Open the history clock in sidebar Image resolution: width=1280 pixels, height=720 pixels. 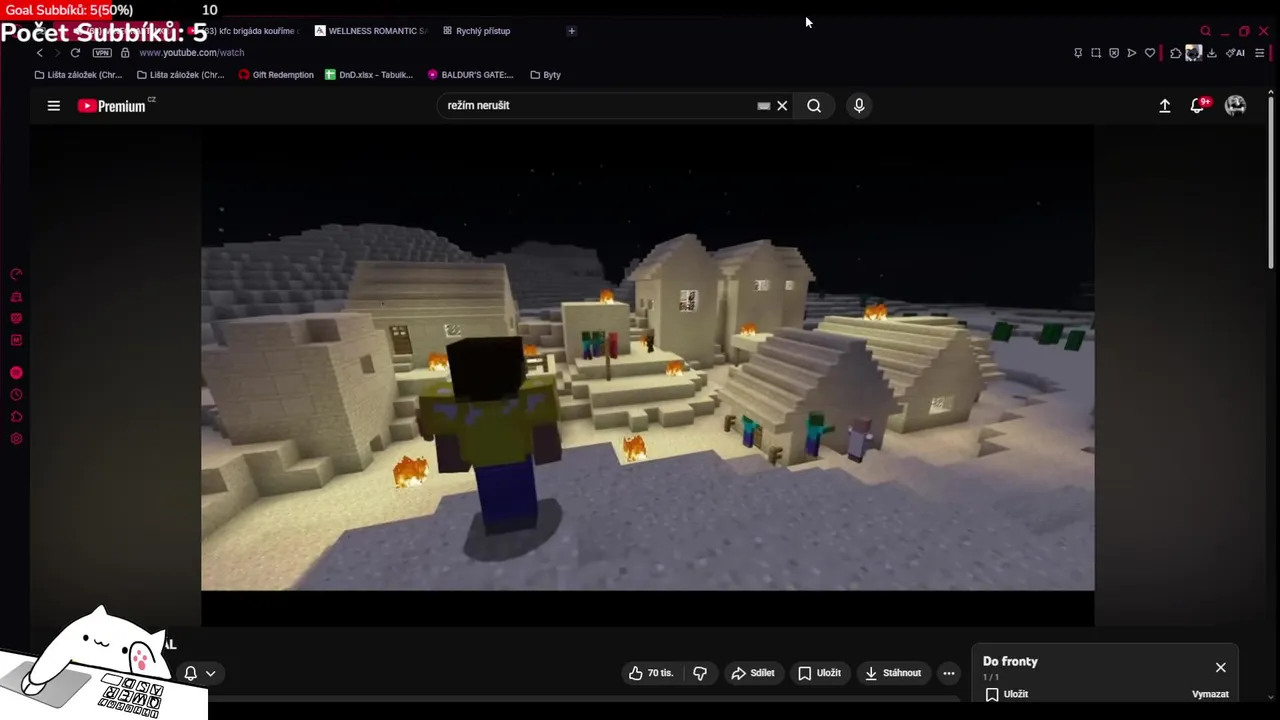(16, 395)
